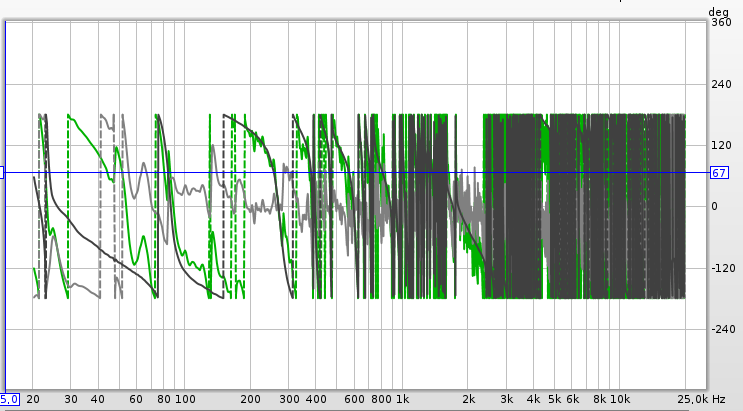Click the 200 Hz frequency label
Viewport: 743px width, 411px height.
pyautogui.click(x=250, y=399)
